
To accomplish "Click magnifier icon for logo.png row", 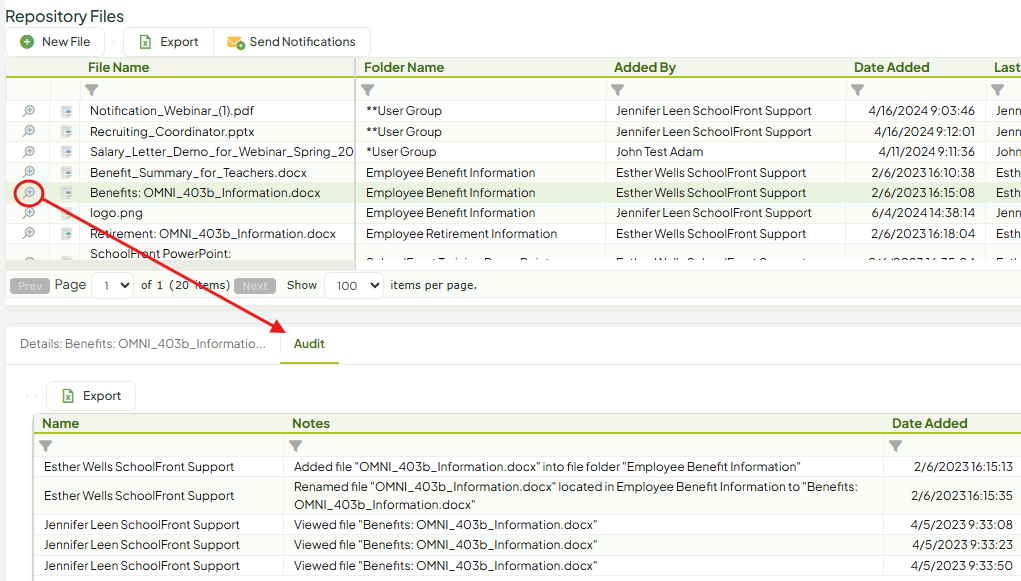I will 29,213.
